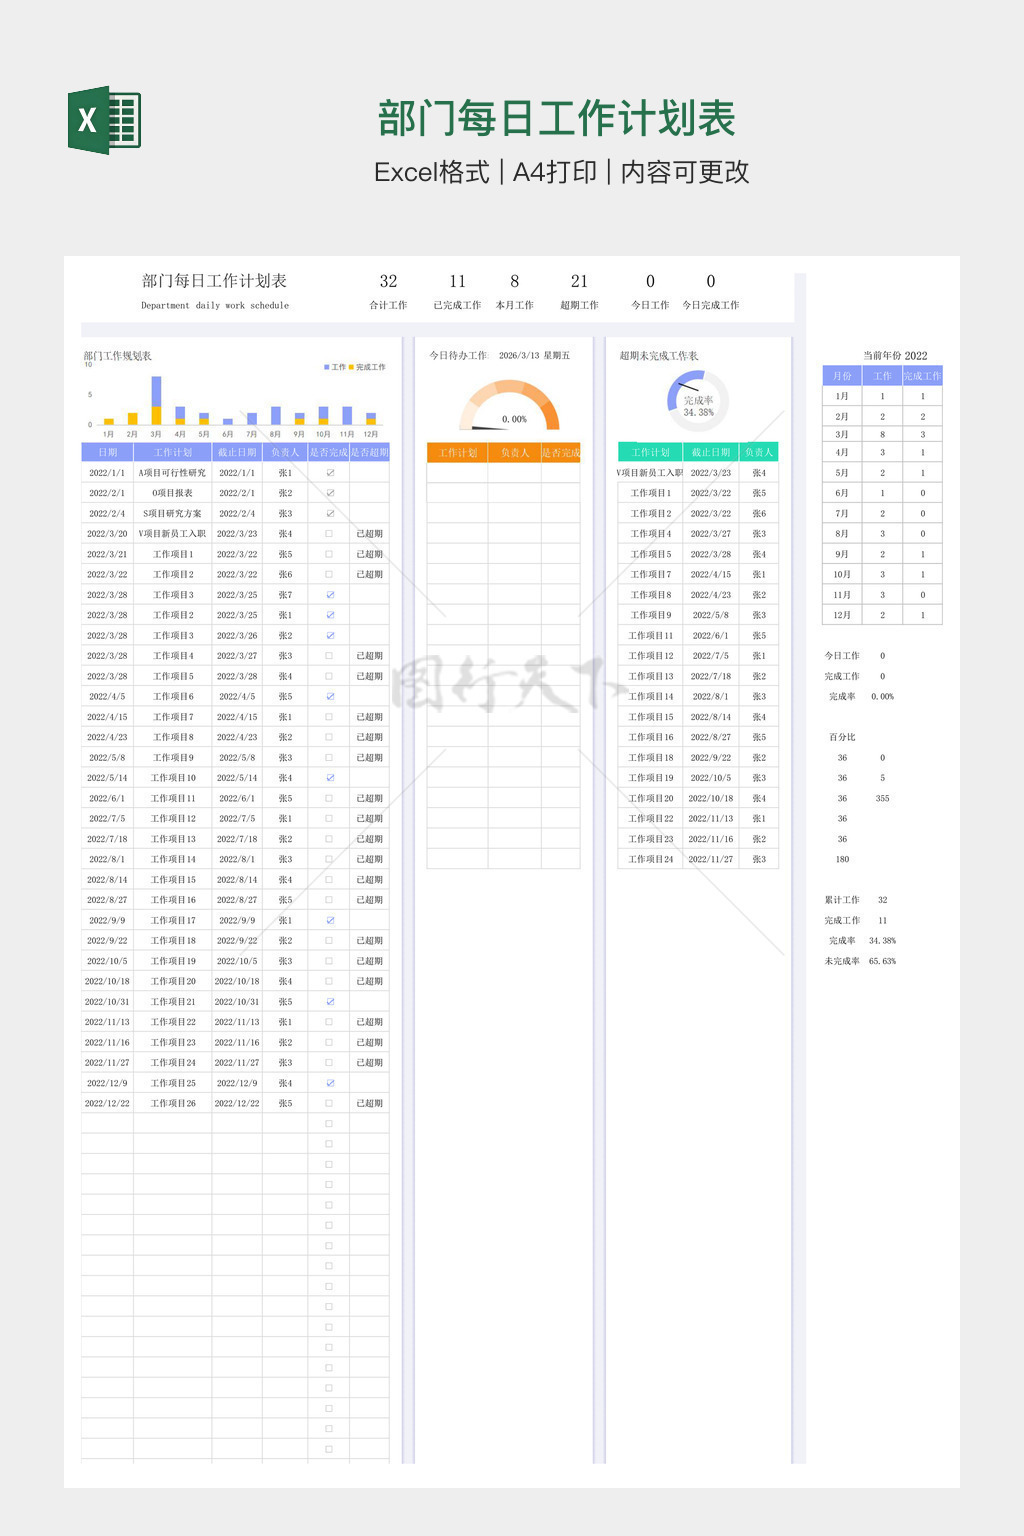The image size is (1024, 1536).
Task: Click the orange 负责人 column header
Action: [514, 452]
